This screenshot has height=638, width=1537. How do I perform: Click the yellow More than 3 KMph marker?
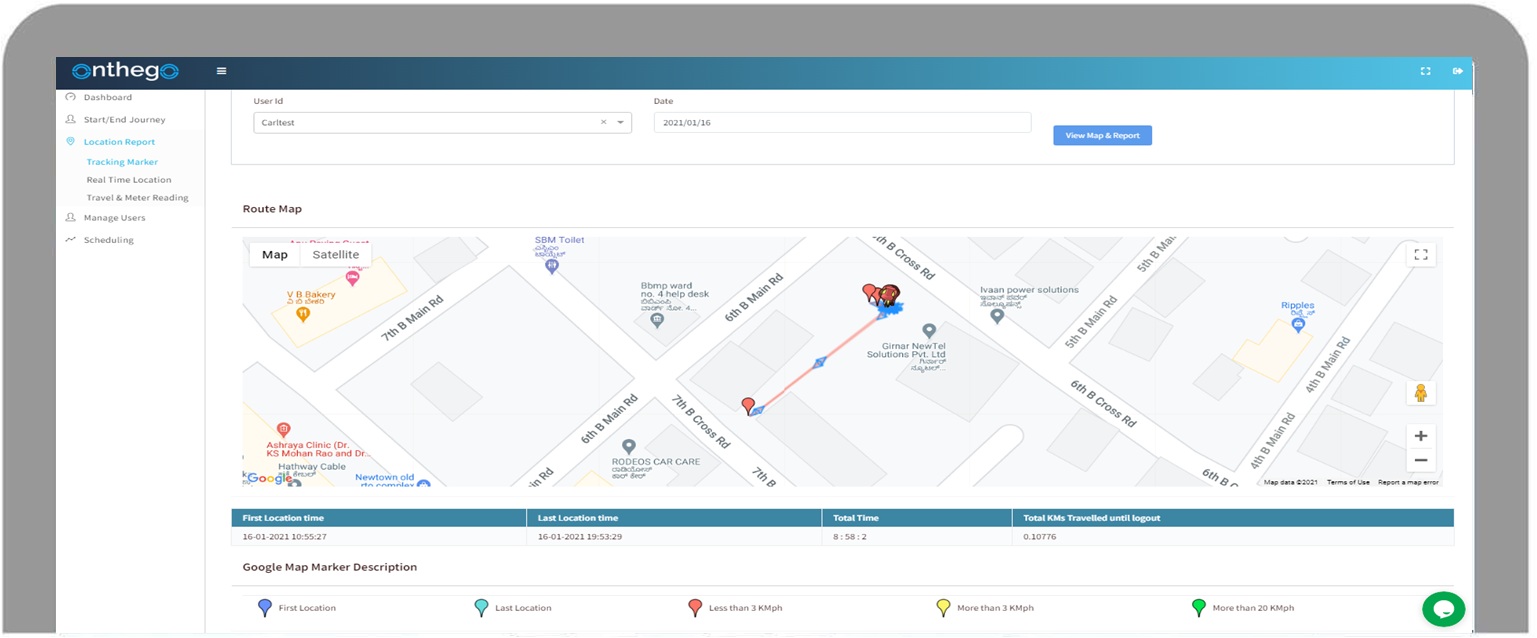pyautogui.click(x=943, y=607)
